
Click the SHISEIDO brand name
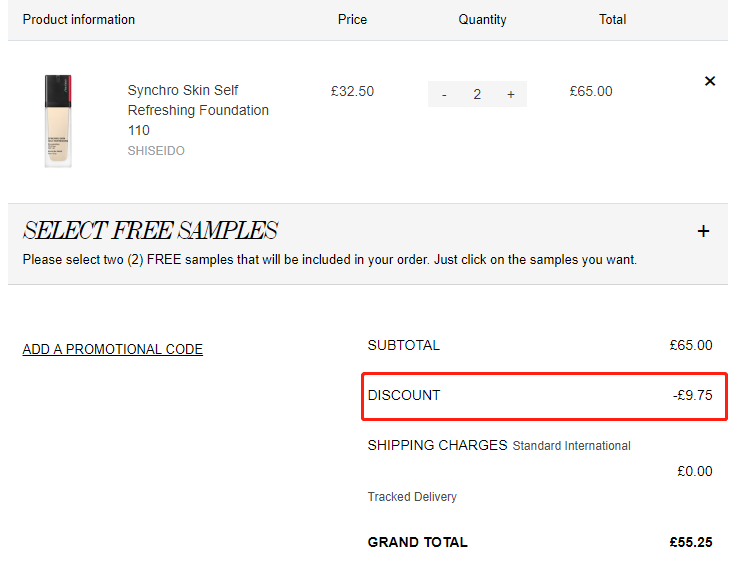[156, 151]
